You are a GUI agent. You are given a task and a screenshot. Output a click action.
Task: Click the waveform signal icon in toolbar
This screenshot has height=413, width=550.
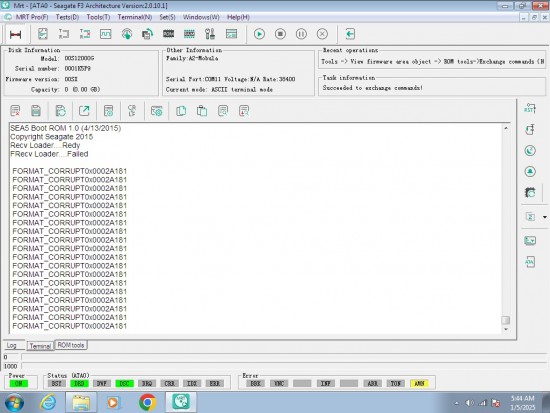coord(105,34)
